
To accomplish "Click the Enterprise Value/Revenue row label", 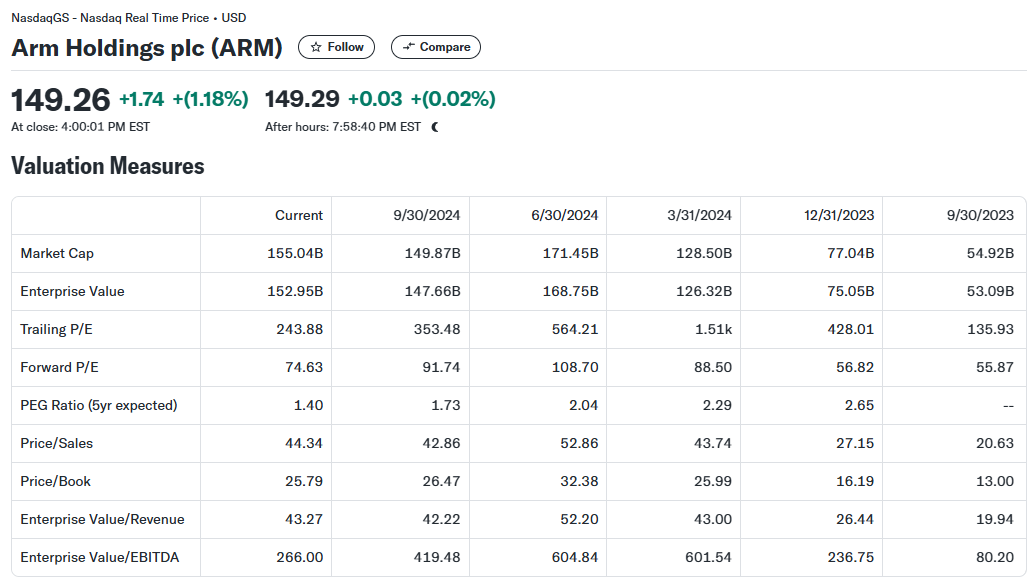I will (x=102, y=519).
